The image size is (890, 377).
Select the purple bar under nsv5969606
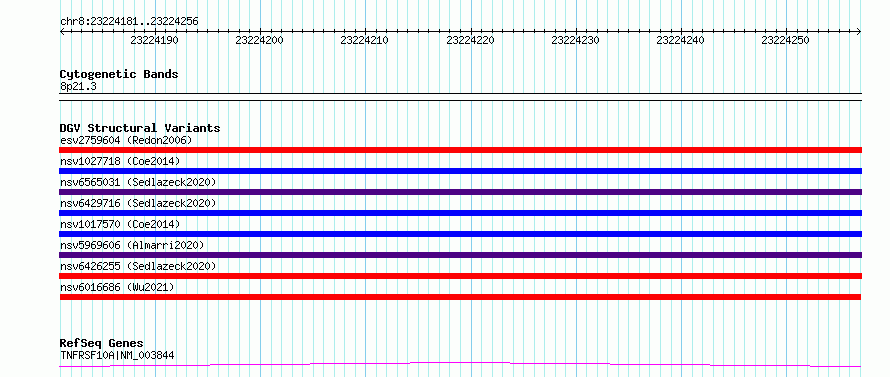(460, 255)
